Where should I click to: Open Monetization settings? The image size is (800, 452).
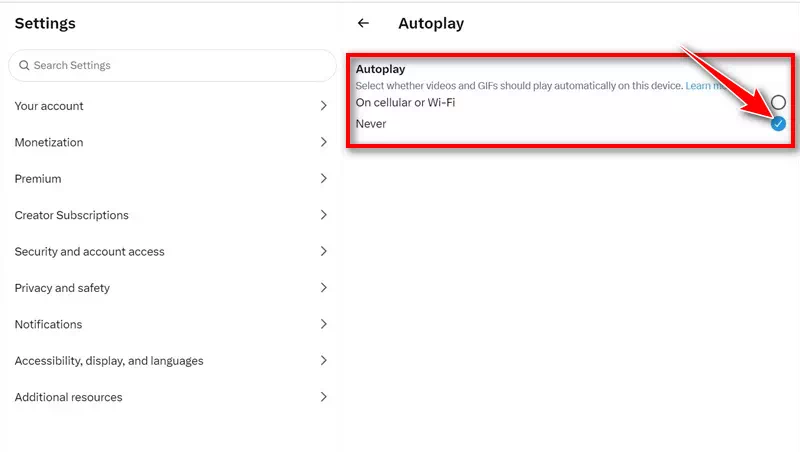(170, 142)
